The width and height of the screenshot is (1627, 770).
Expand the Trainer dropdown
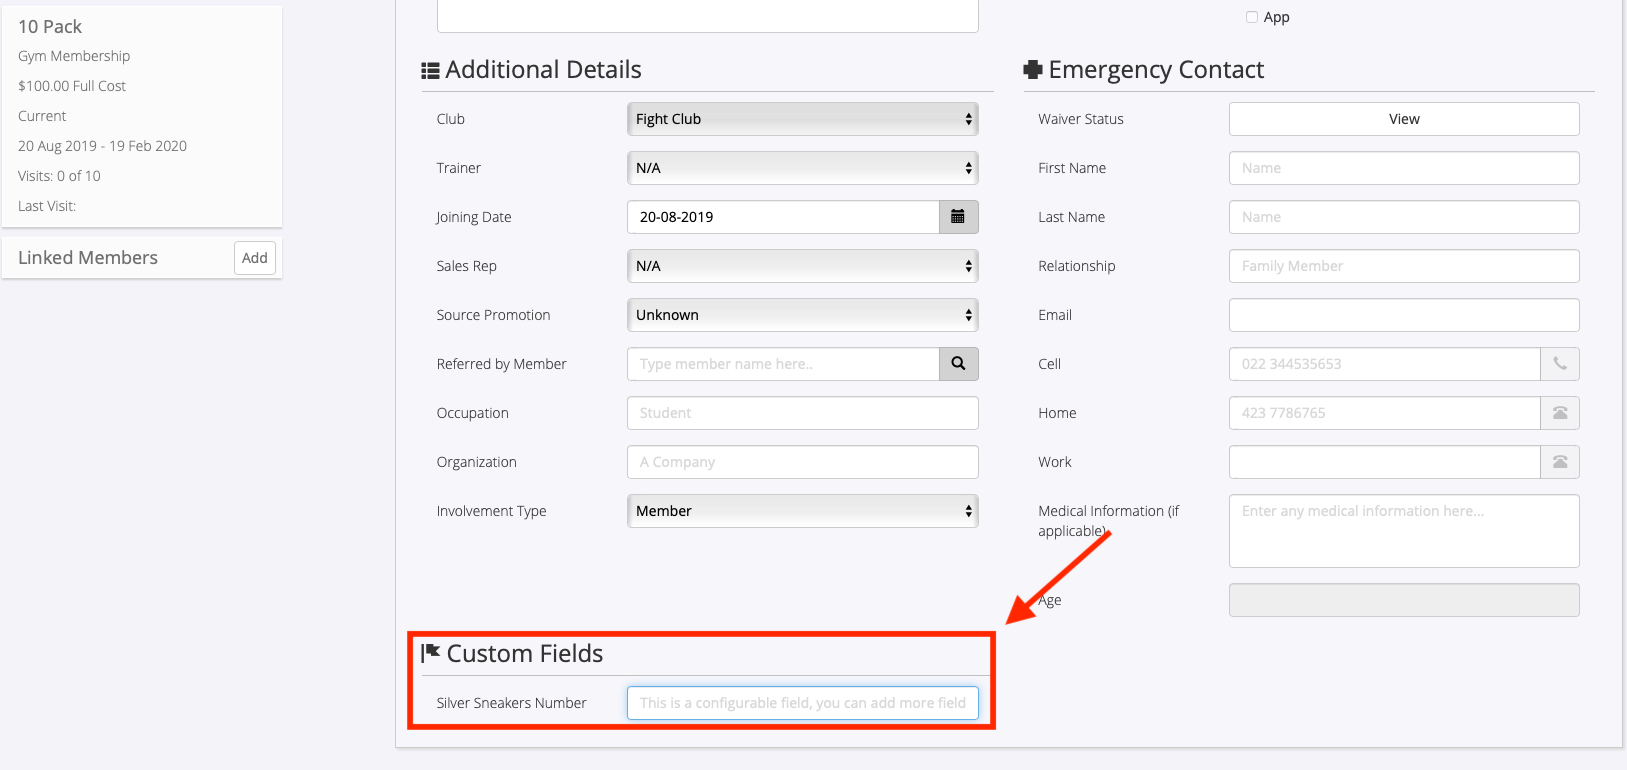click(802, 168)
